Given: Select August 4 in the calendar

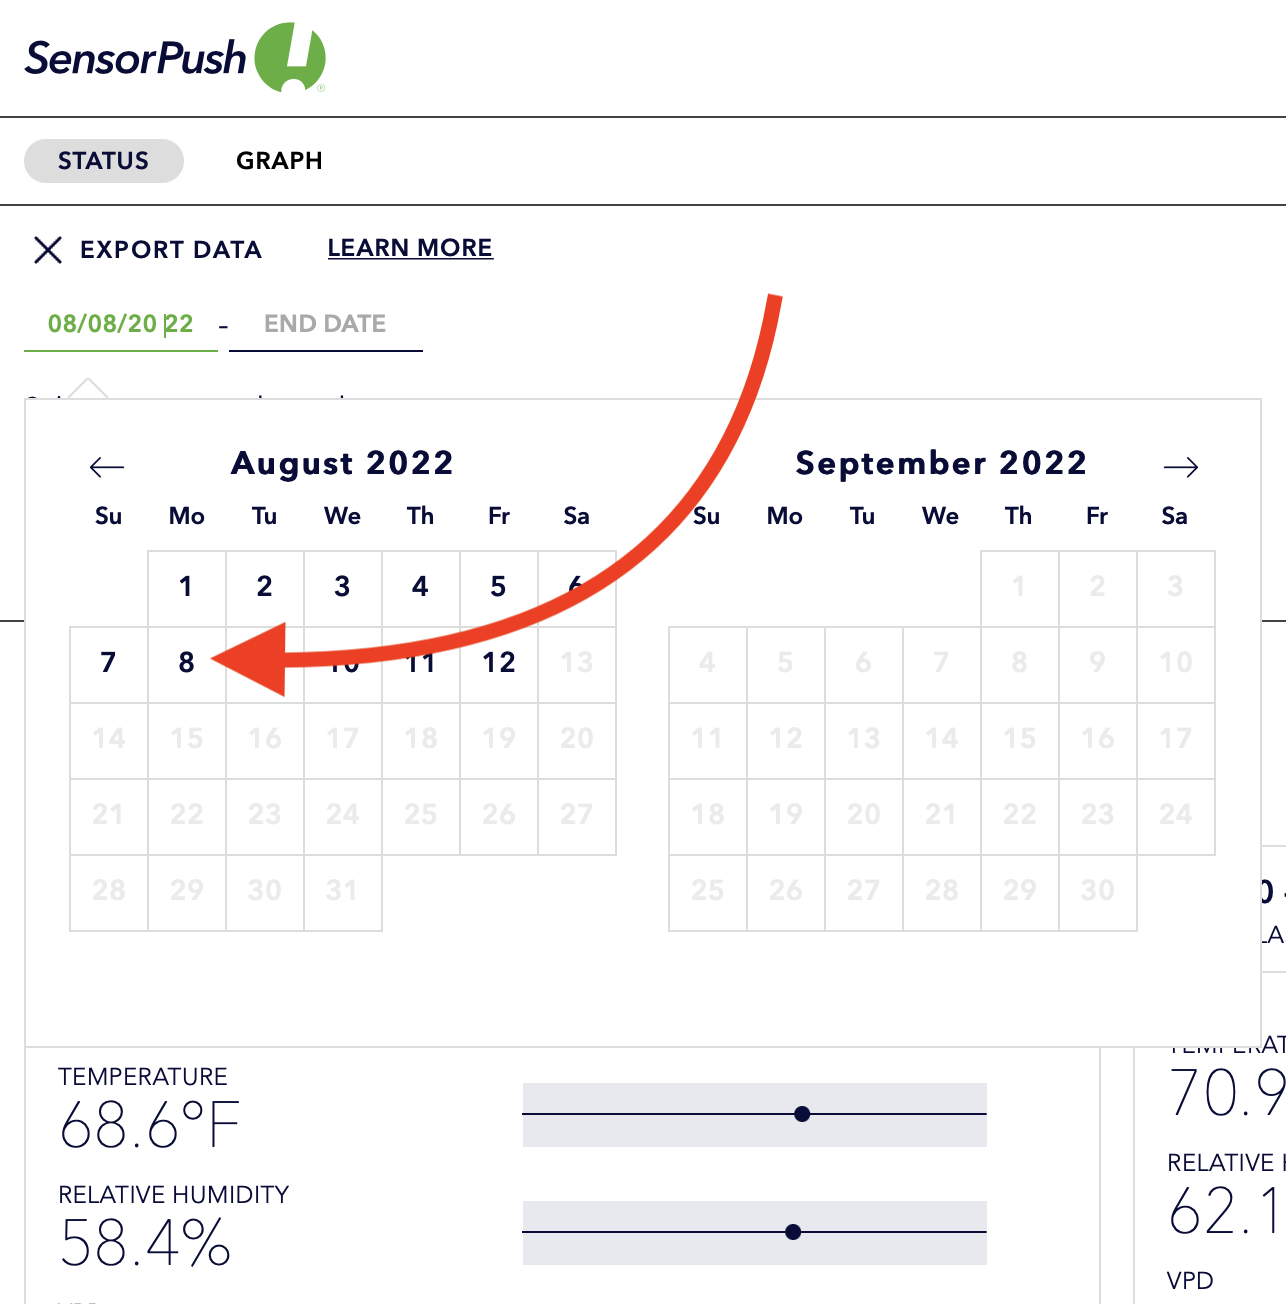Looking at the screenshot, I should pos(421,588).
